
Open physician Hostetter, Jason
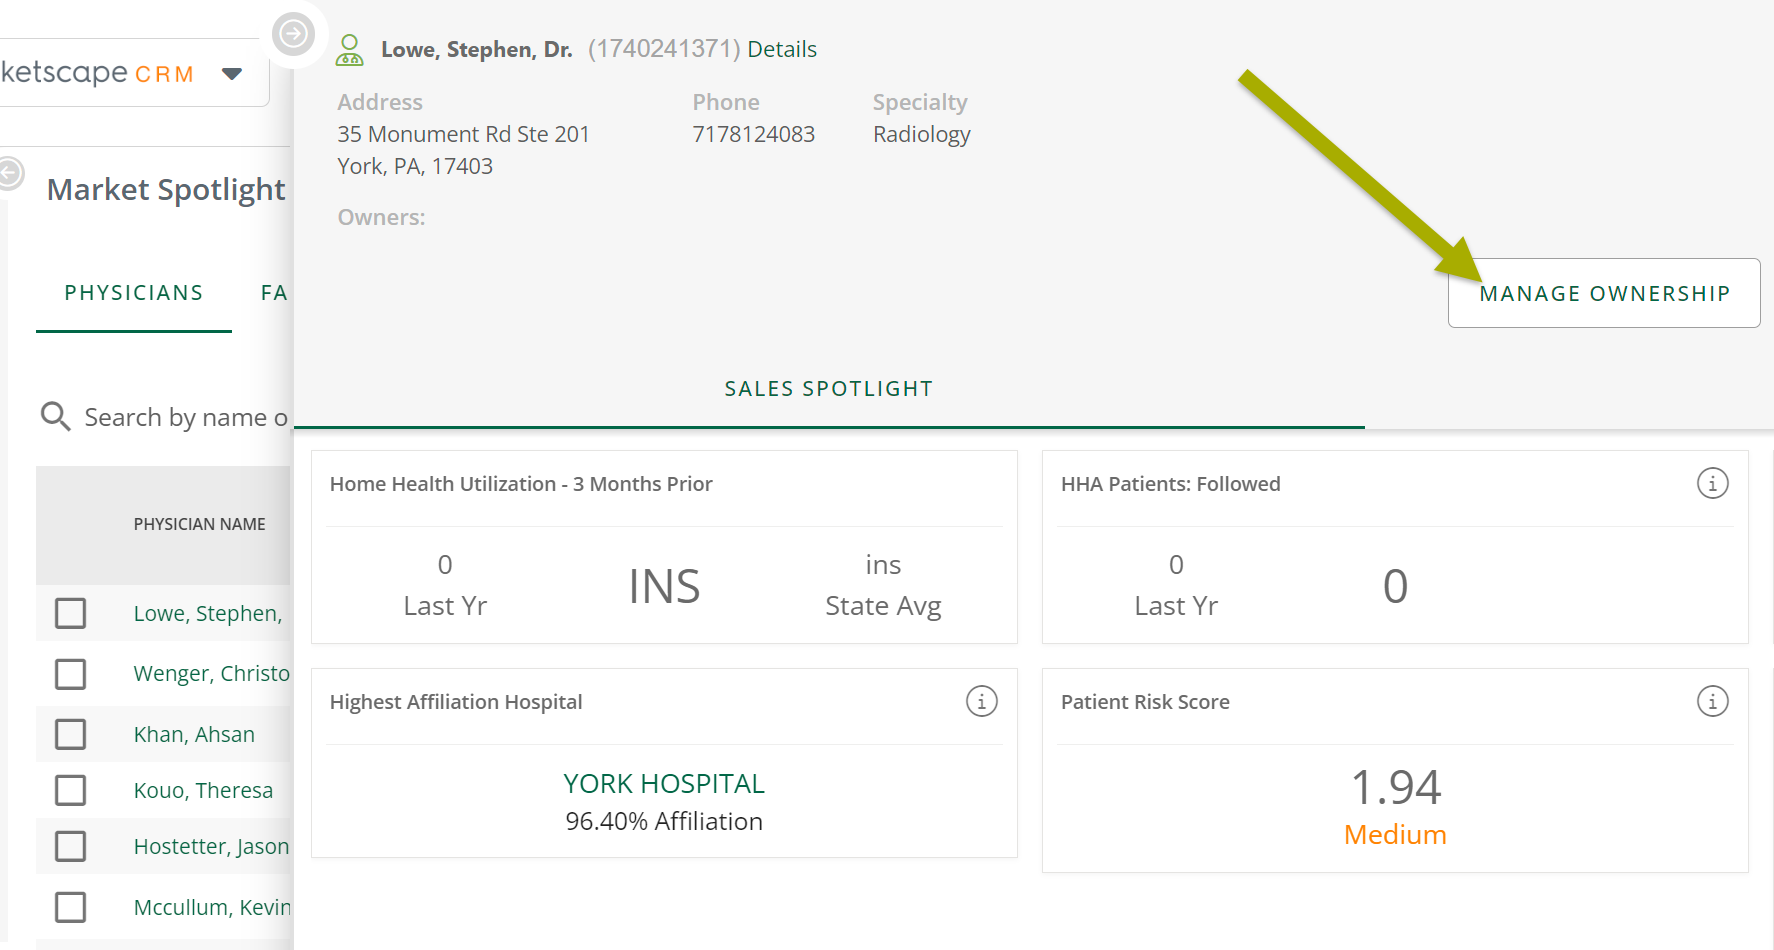pyautogui.click(x=211, y=846)
